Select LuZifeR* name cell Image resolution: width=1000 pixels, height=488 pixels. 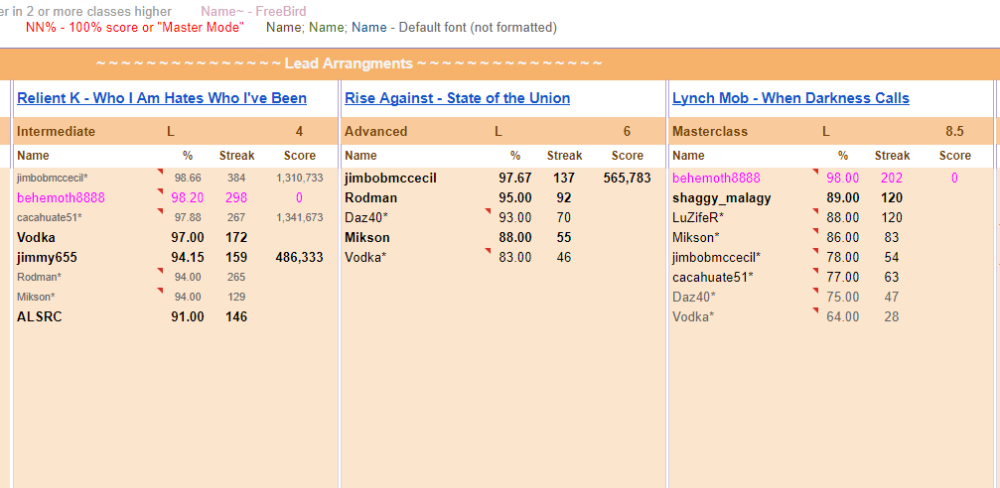(x=698, y=218)
